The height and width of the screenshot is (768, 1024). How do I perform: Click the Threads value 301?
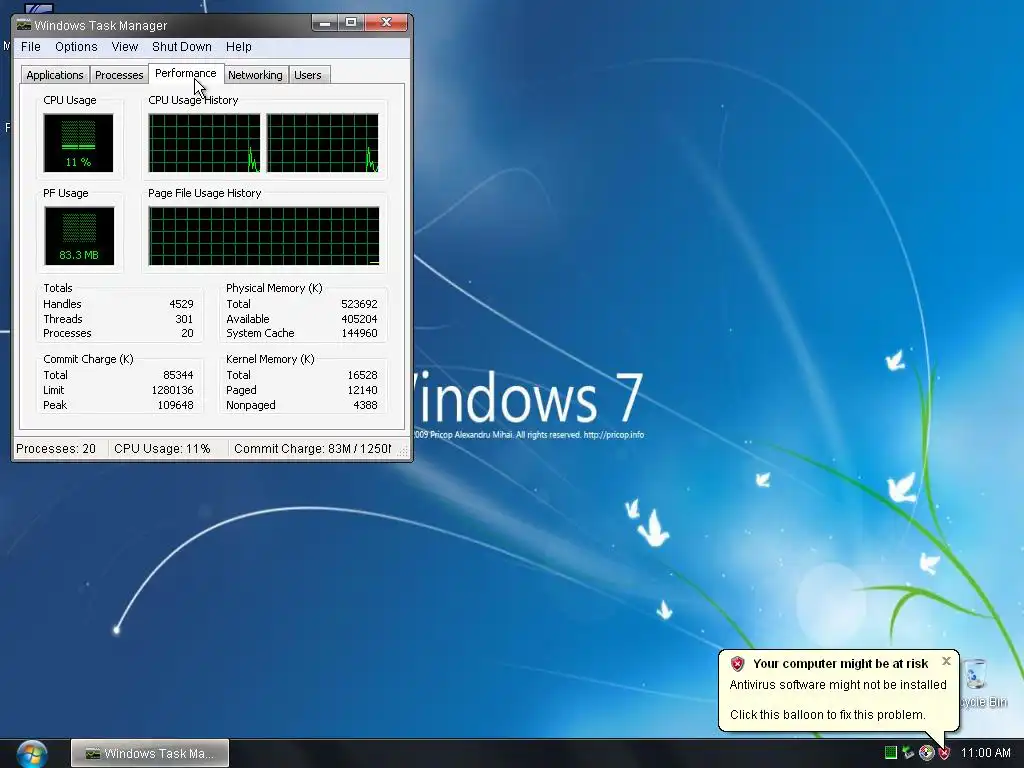[x=184, y=319]
